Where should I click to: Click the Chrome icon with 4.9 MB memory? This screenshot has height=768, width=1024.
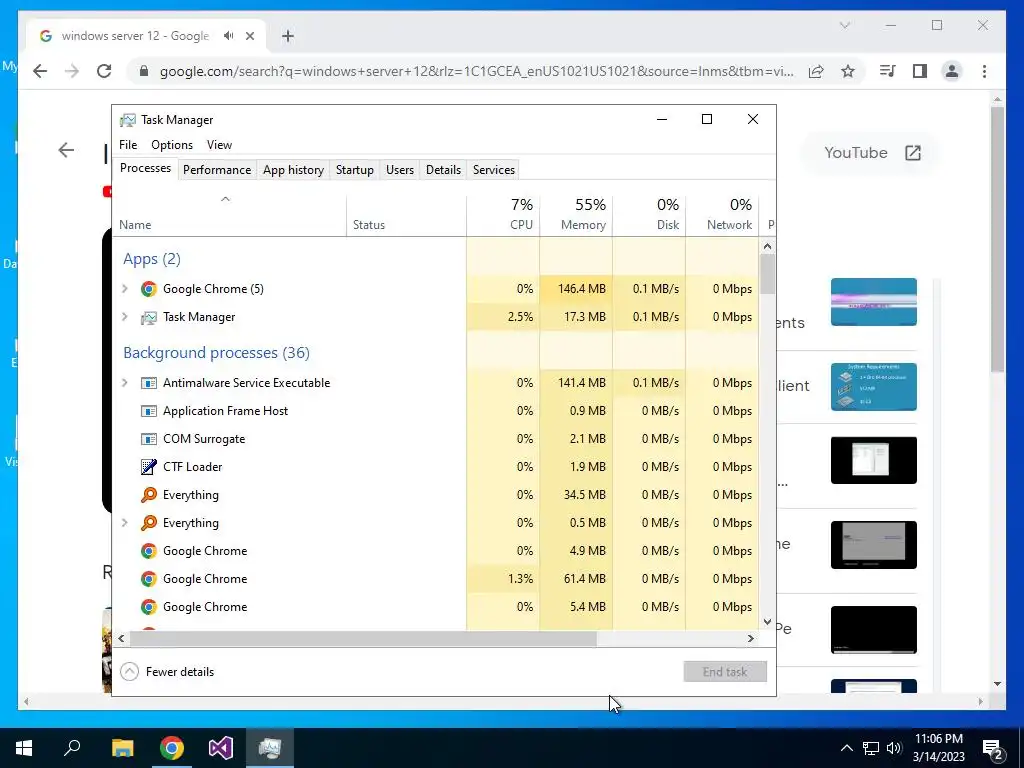(149, 551)
